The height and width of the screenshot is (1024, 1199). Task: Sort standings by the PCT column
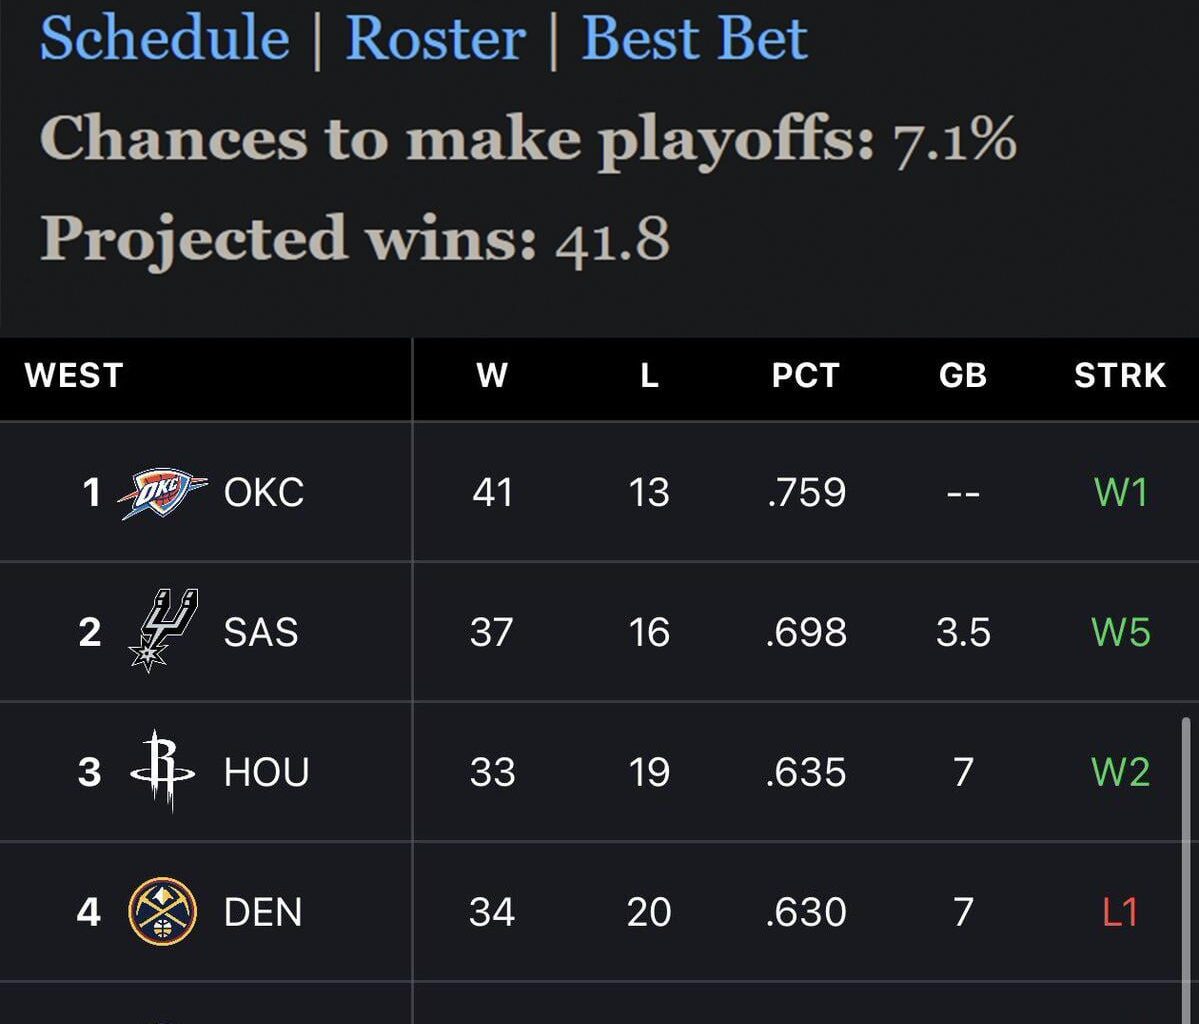click(804, 377)
